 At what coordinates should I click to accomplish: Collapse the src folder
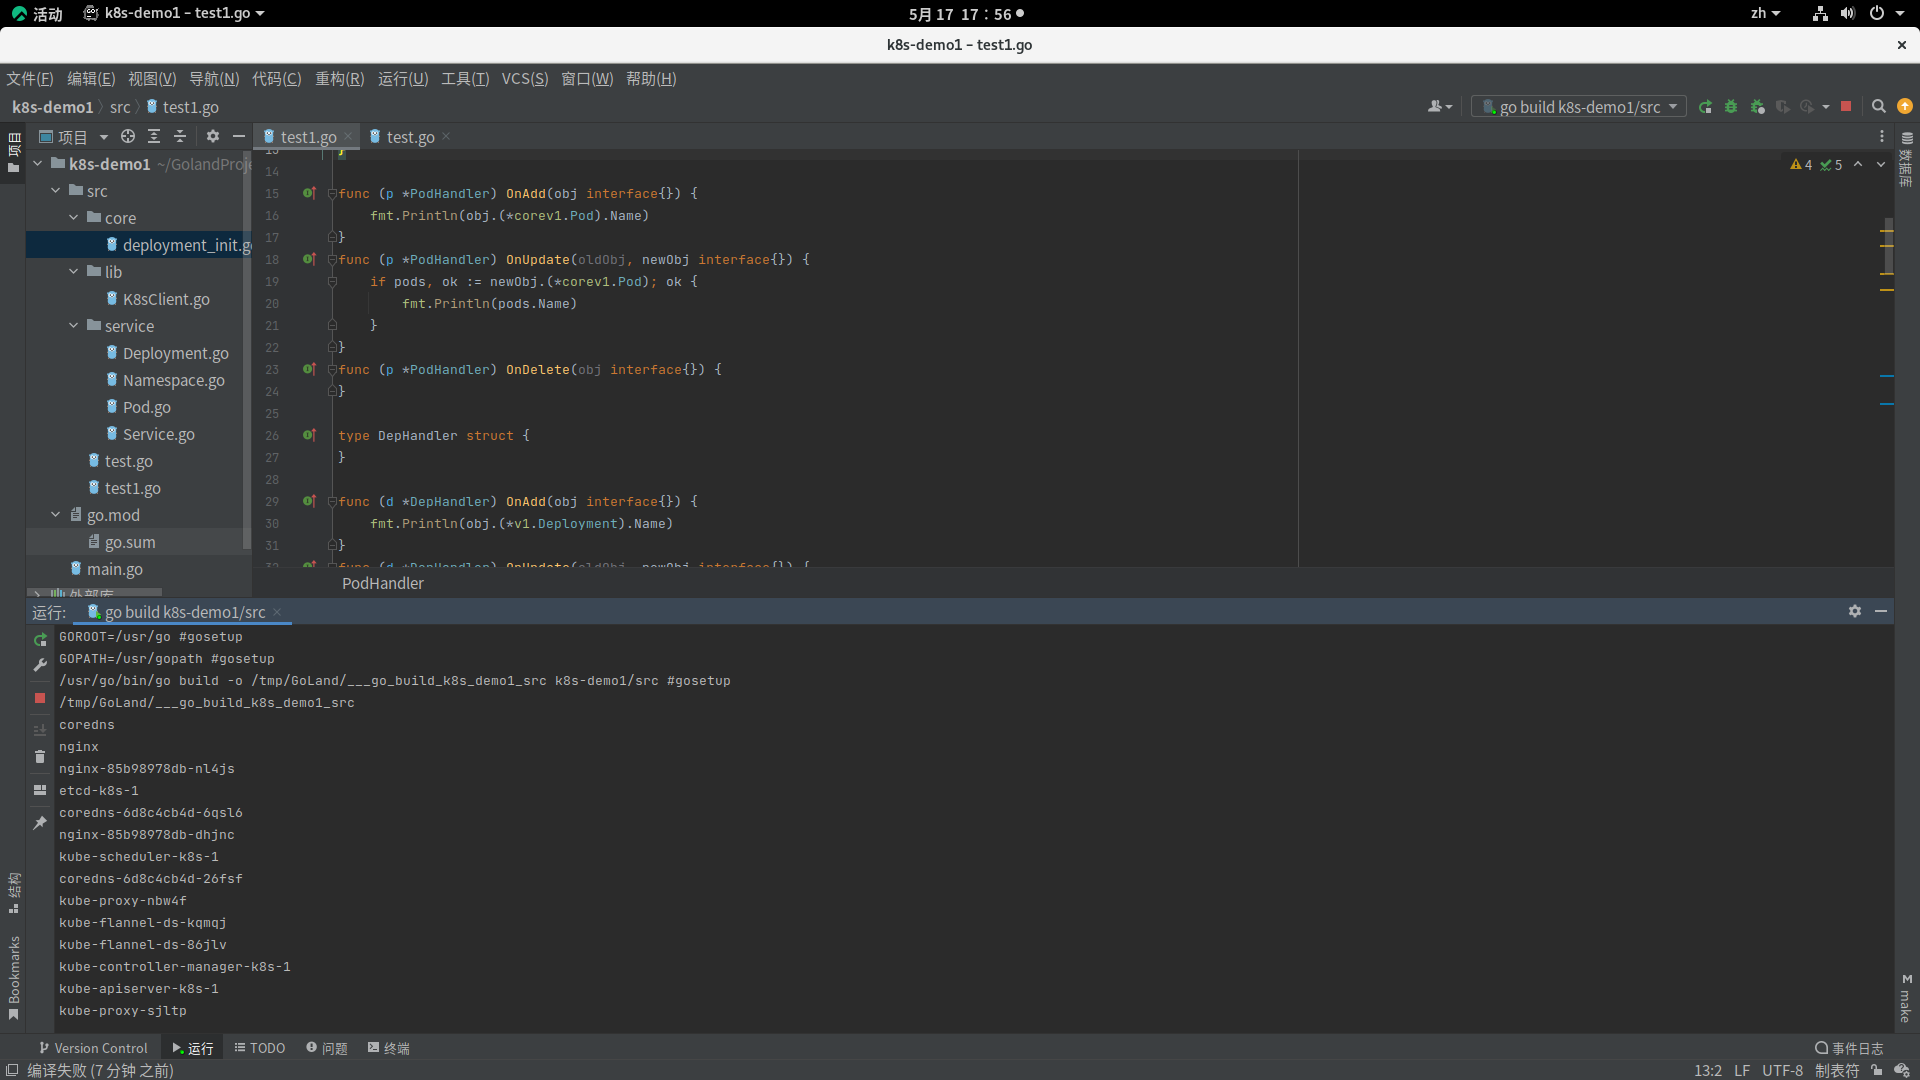(55, 190)
